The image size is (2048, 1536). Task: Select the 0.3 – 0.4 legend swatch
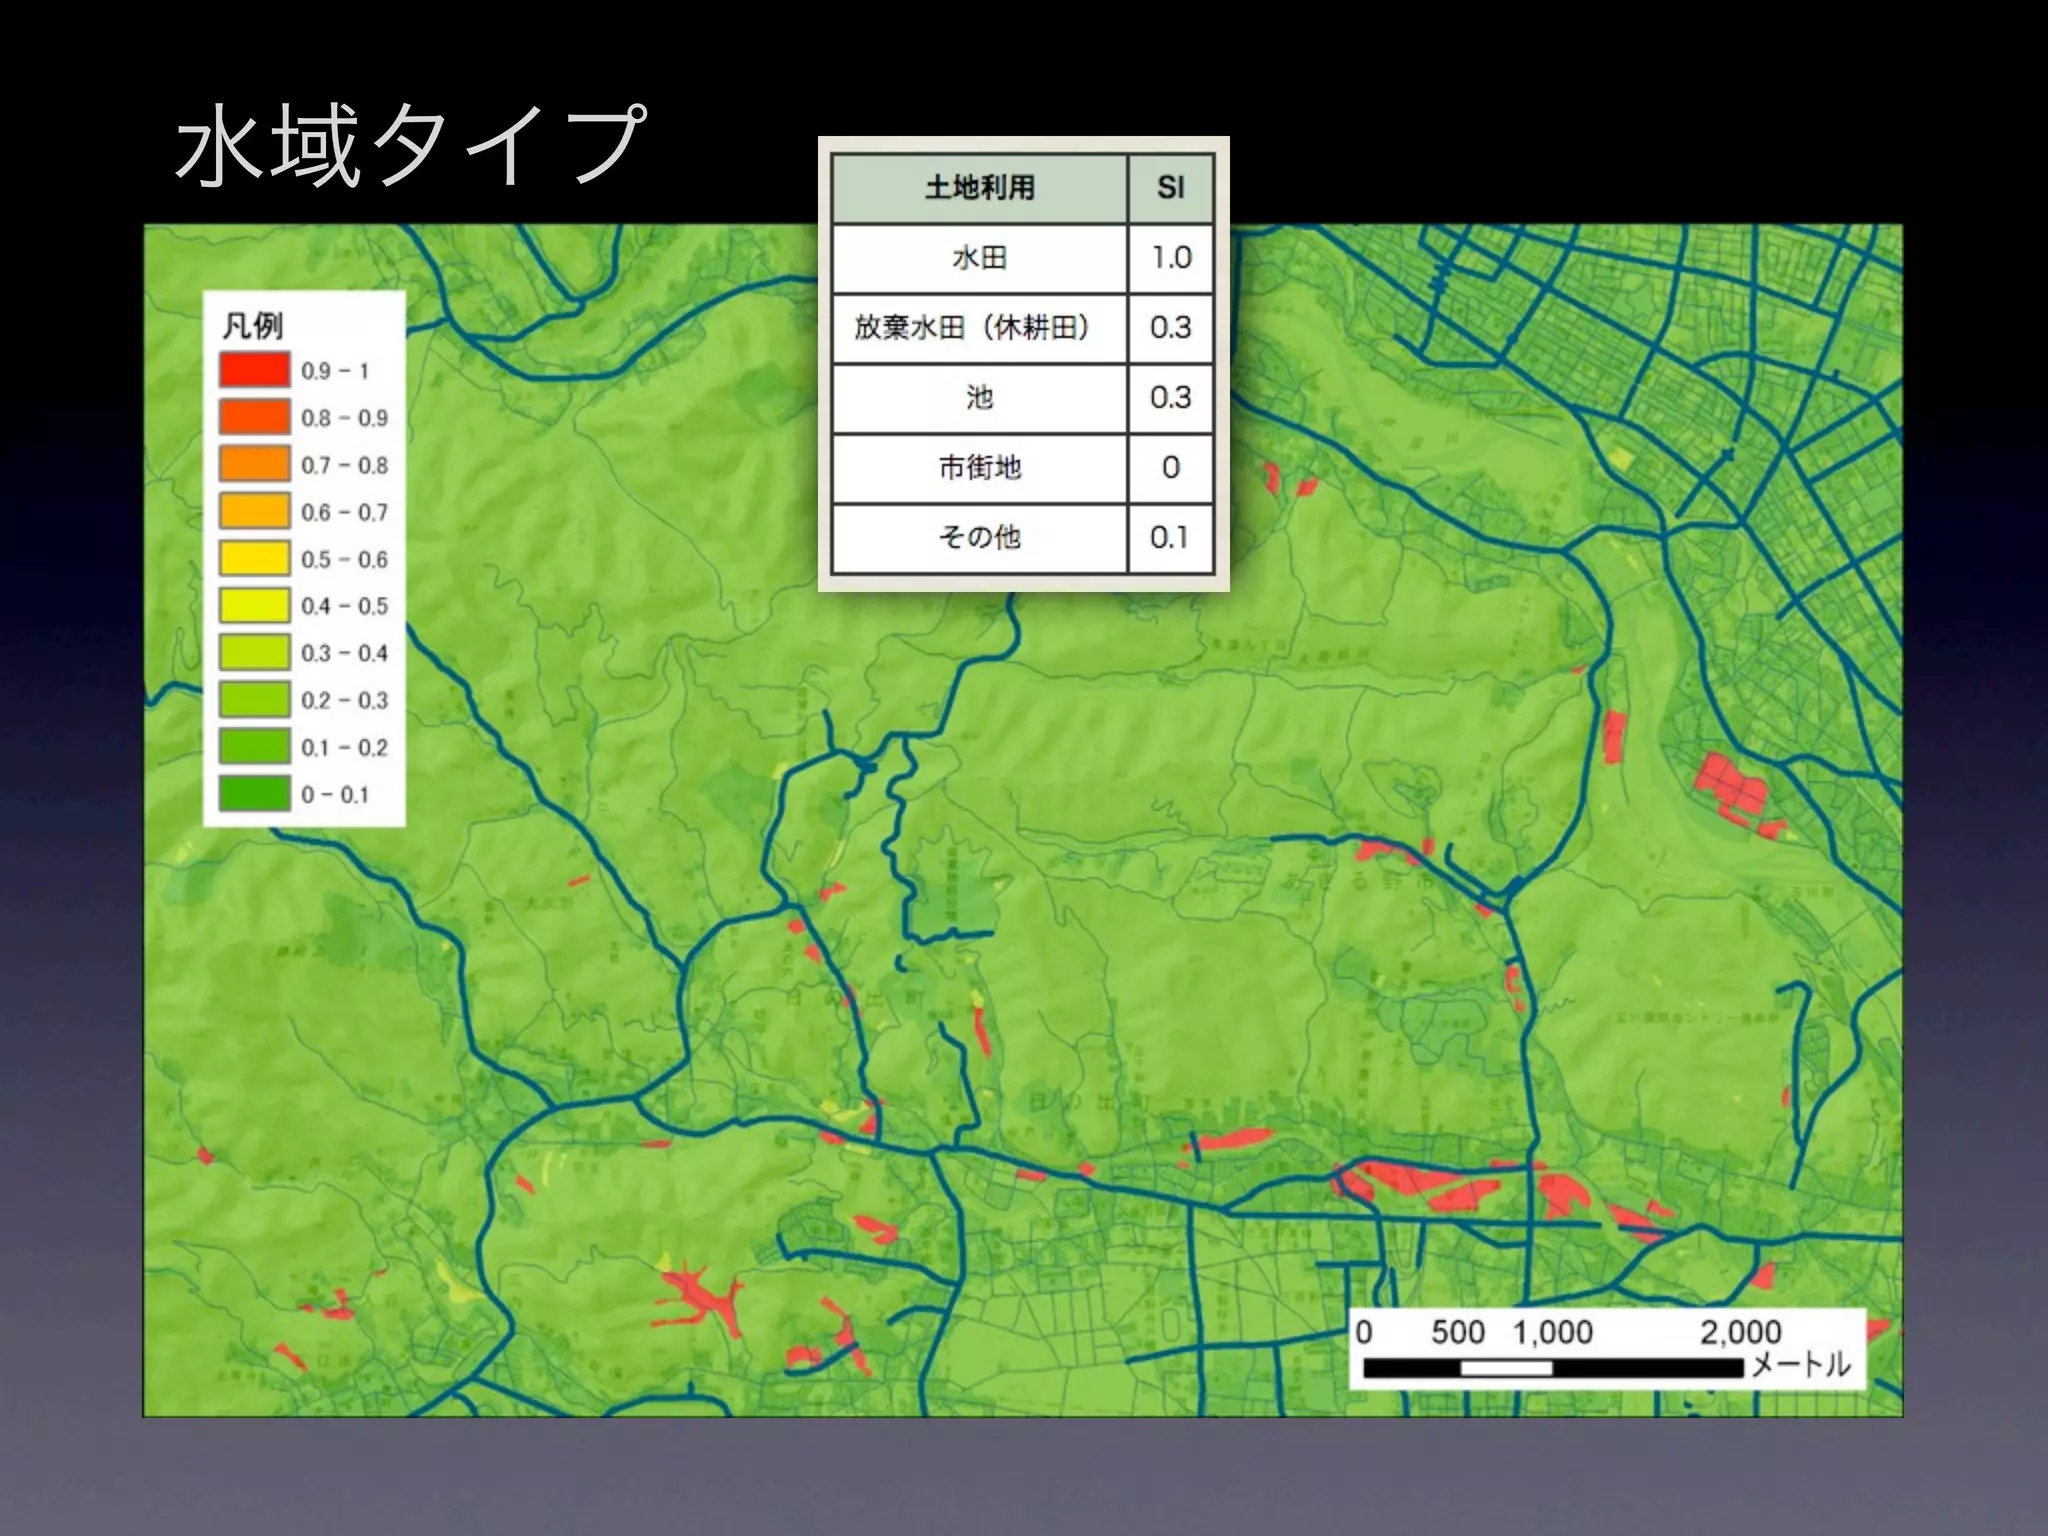pyautogui.click(x=254, y=652)
